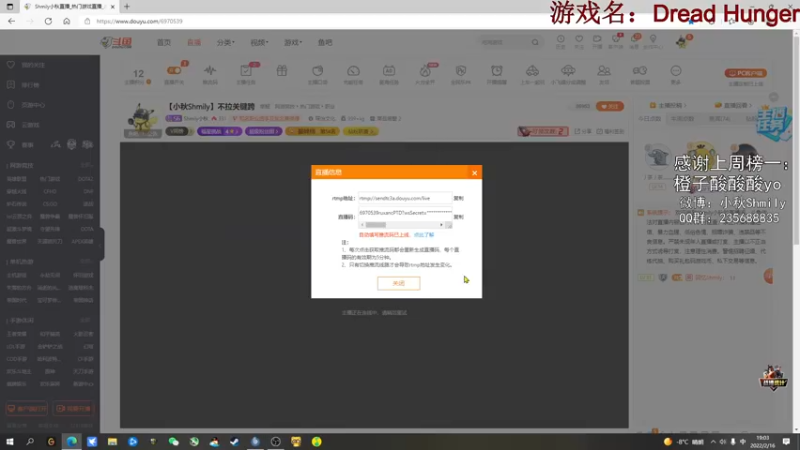This screenshot has height=450, width=800.
Task: Expand the 分类 dropdown menu
Action: point(226,42)
